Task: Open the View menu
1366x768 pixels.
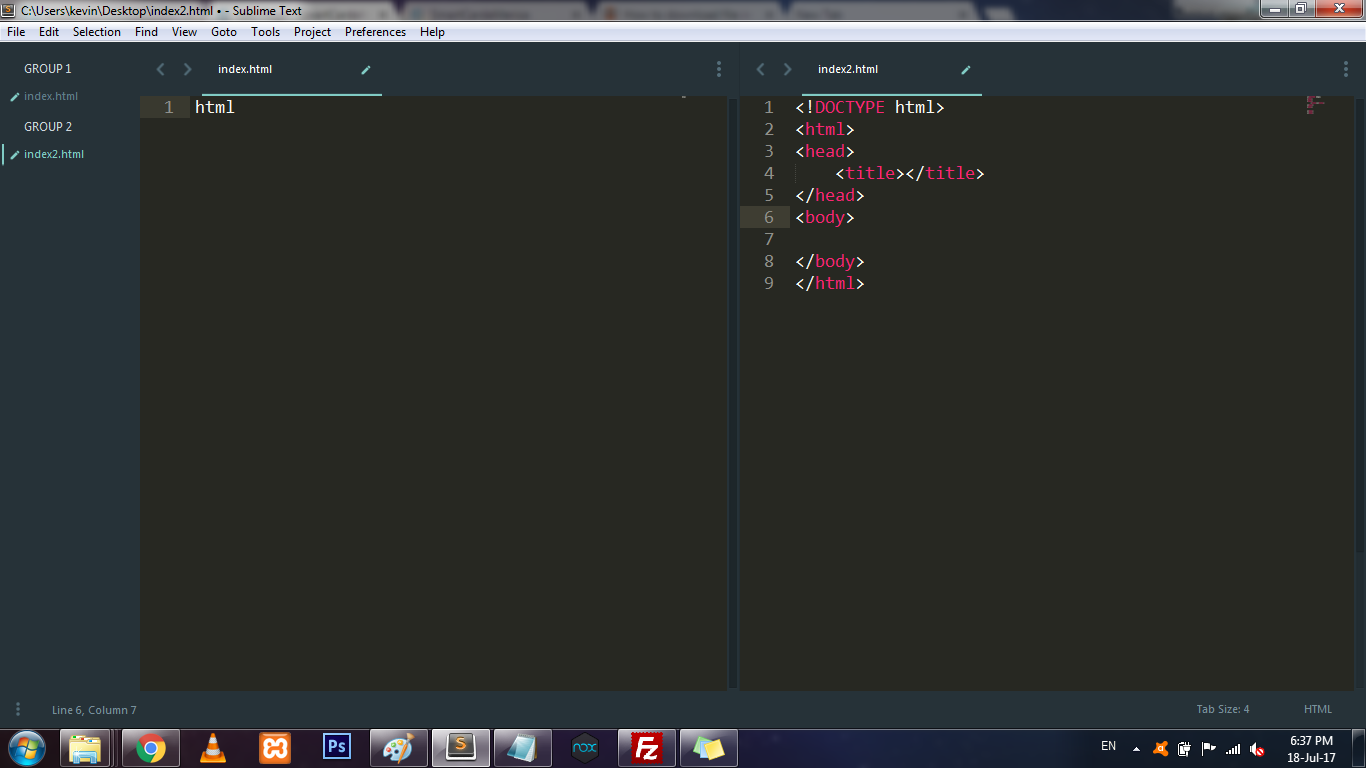Action: coord(184,32)
